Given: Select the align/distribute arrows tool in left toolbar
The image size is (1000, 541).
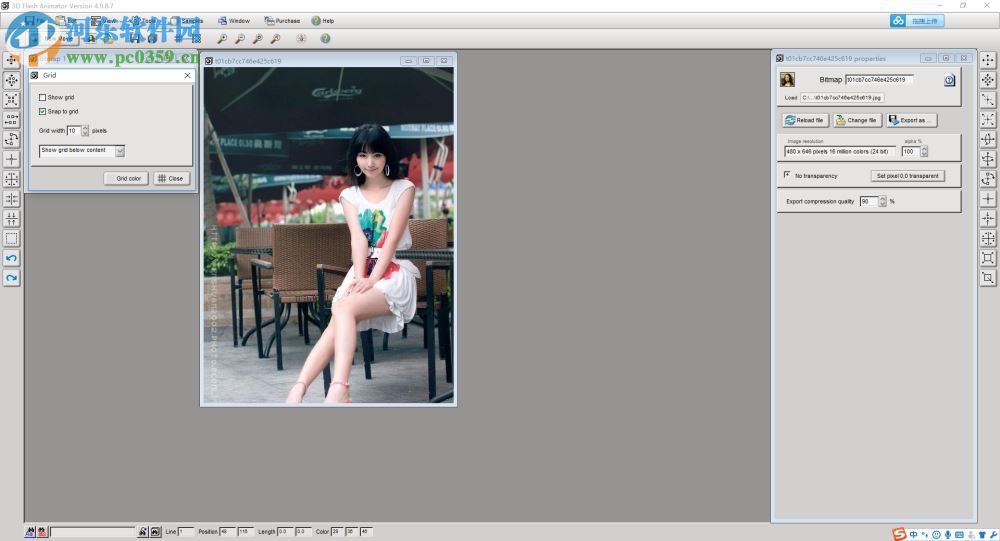Looking at the screenshot, I should [11, 120].
